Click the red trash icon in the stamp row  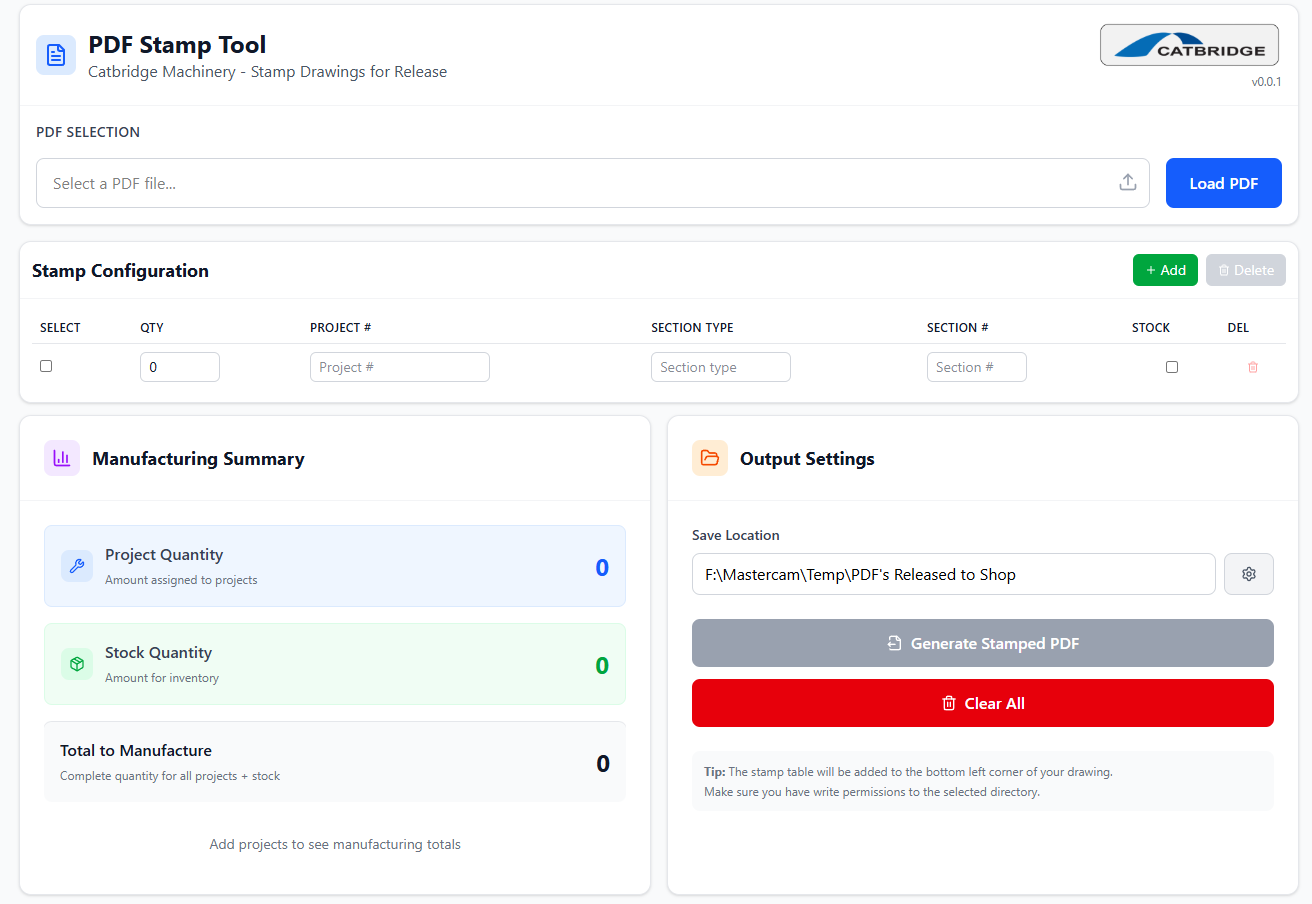click(1253, 367)
